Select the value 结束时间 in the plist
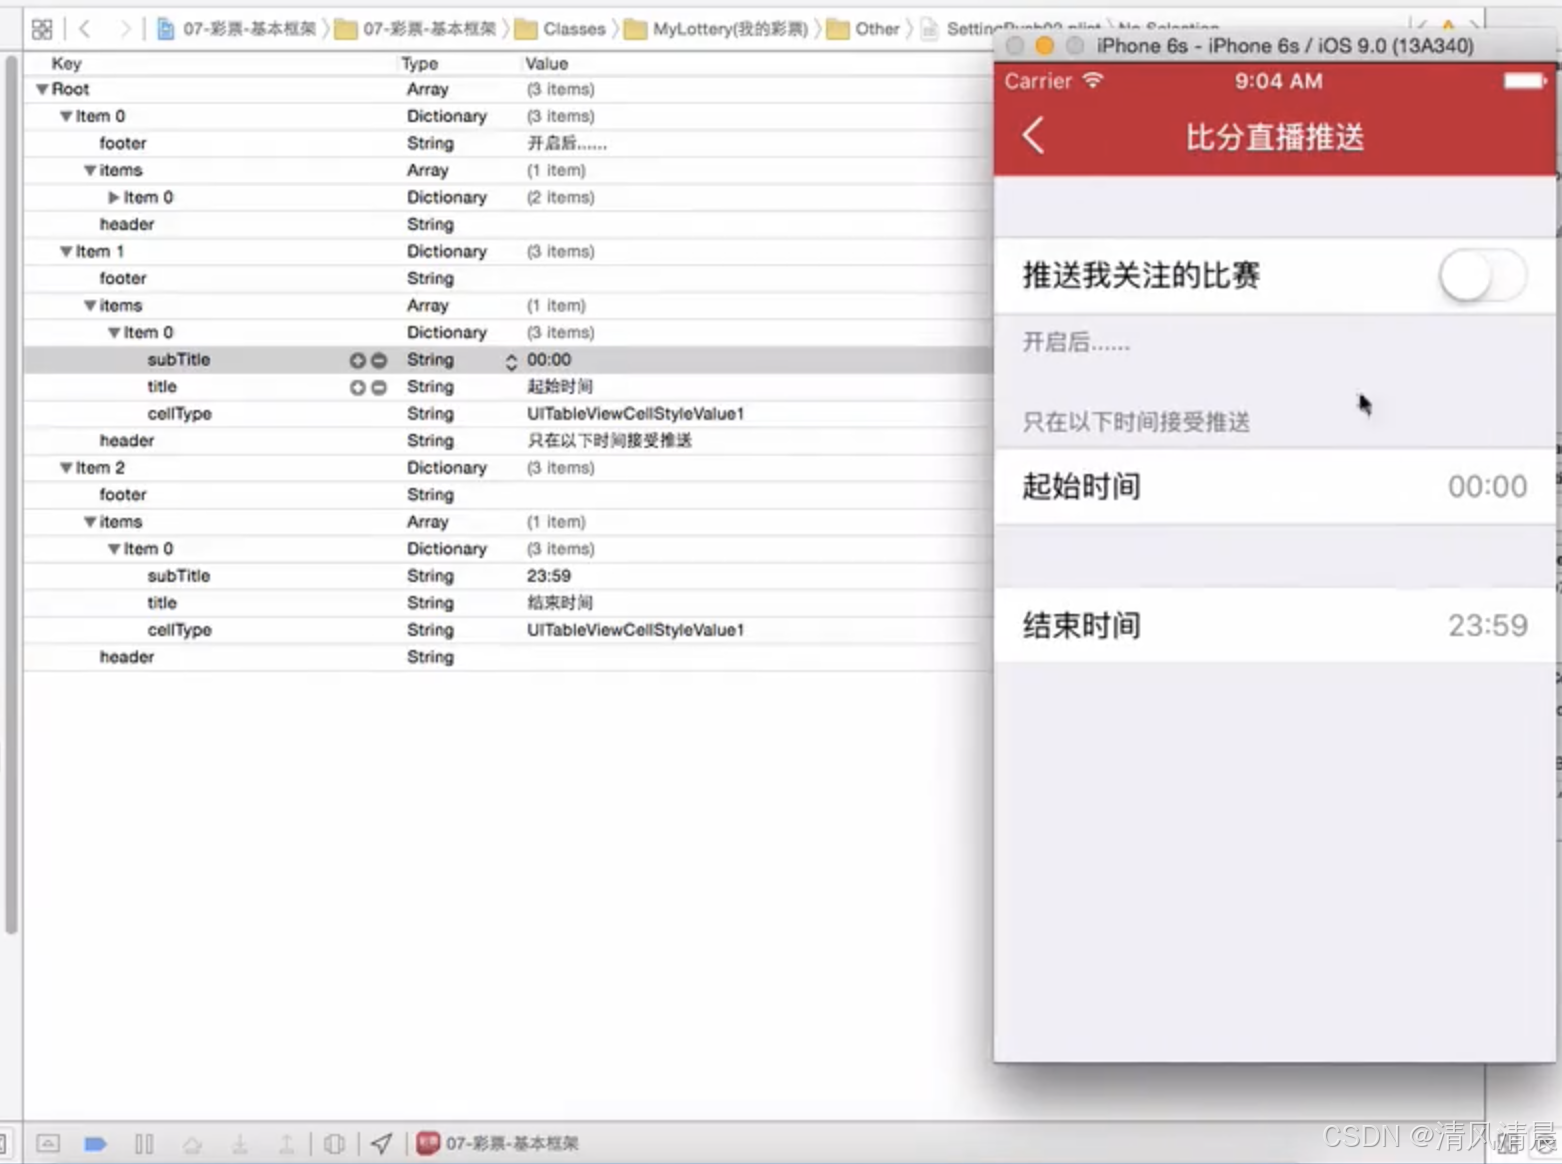This screenshot has width=1562, height=1164. (560, 602)
